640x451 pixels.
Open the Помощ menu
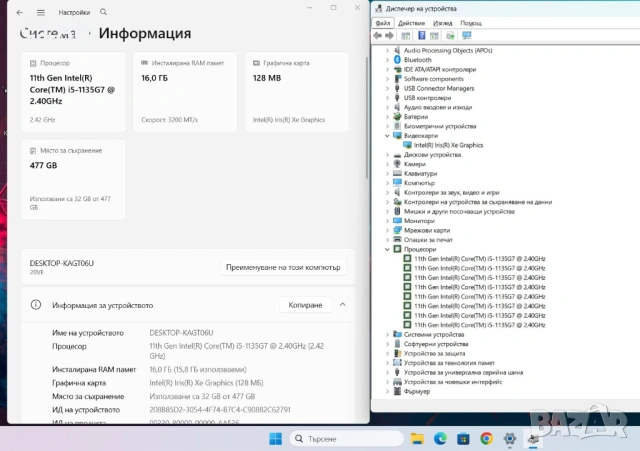471,23
